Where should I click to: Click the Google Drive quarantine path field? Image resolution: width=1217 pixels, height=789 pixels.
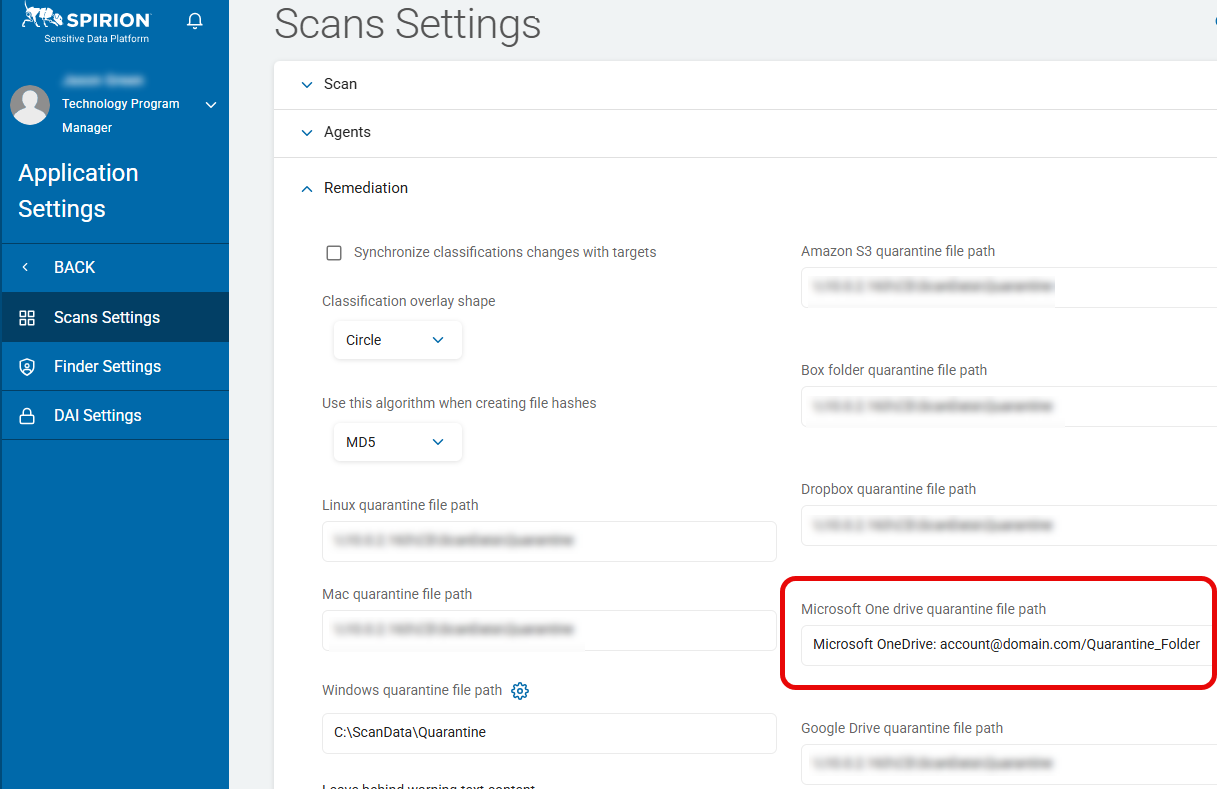[1009, 763]
